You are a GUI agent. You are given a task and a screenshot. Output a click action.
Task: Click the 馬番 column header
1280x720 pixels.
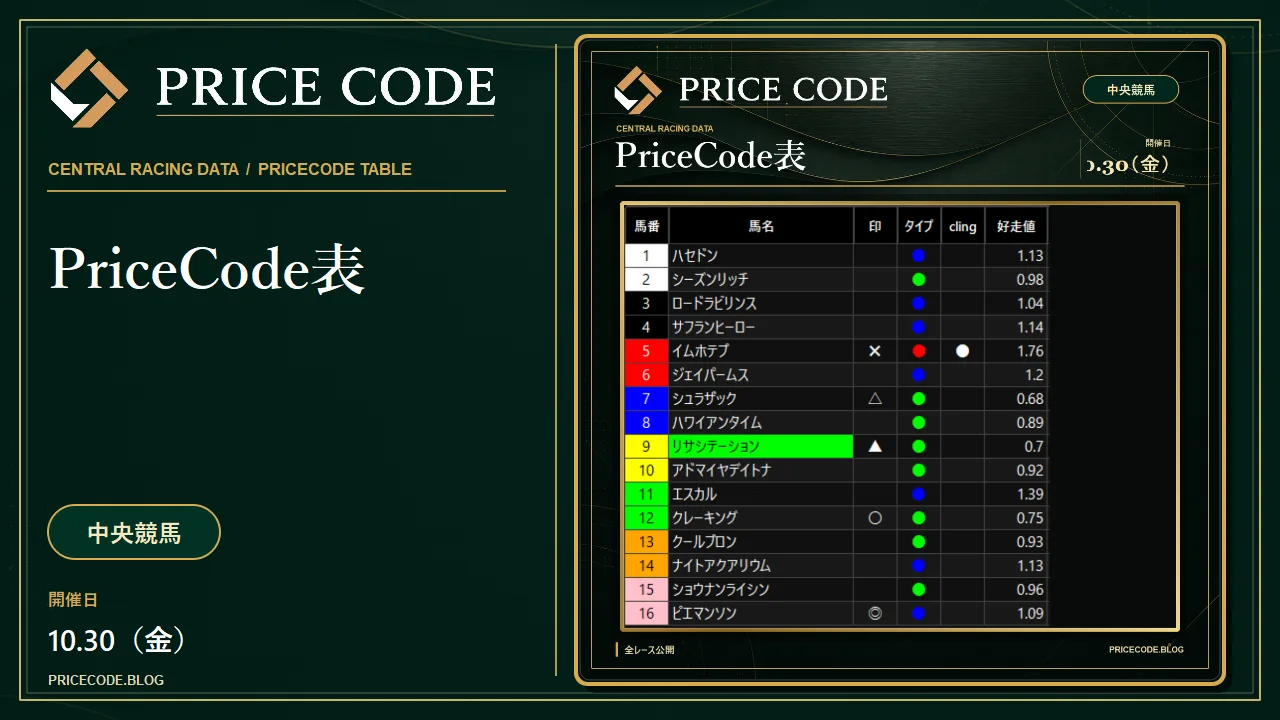click(647, 227)
